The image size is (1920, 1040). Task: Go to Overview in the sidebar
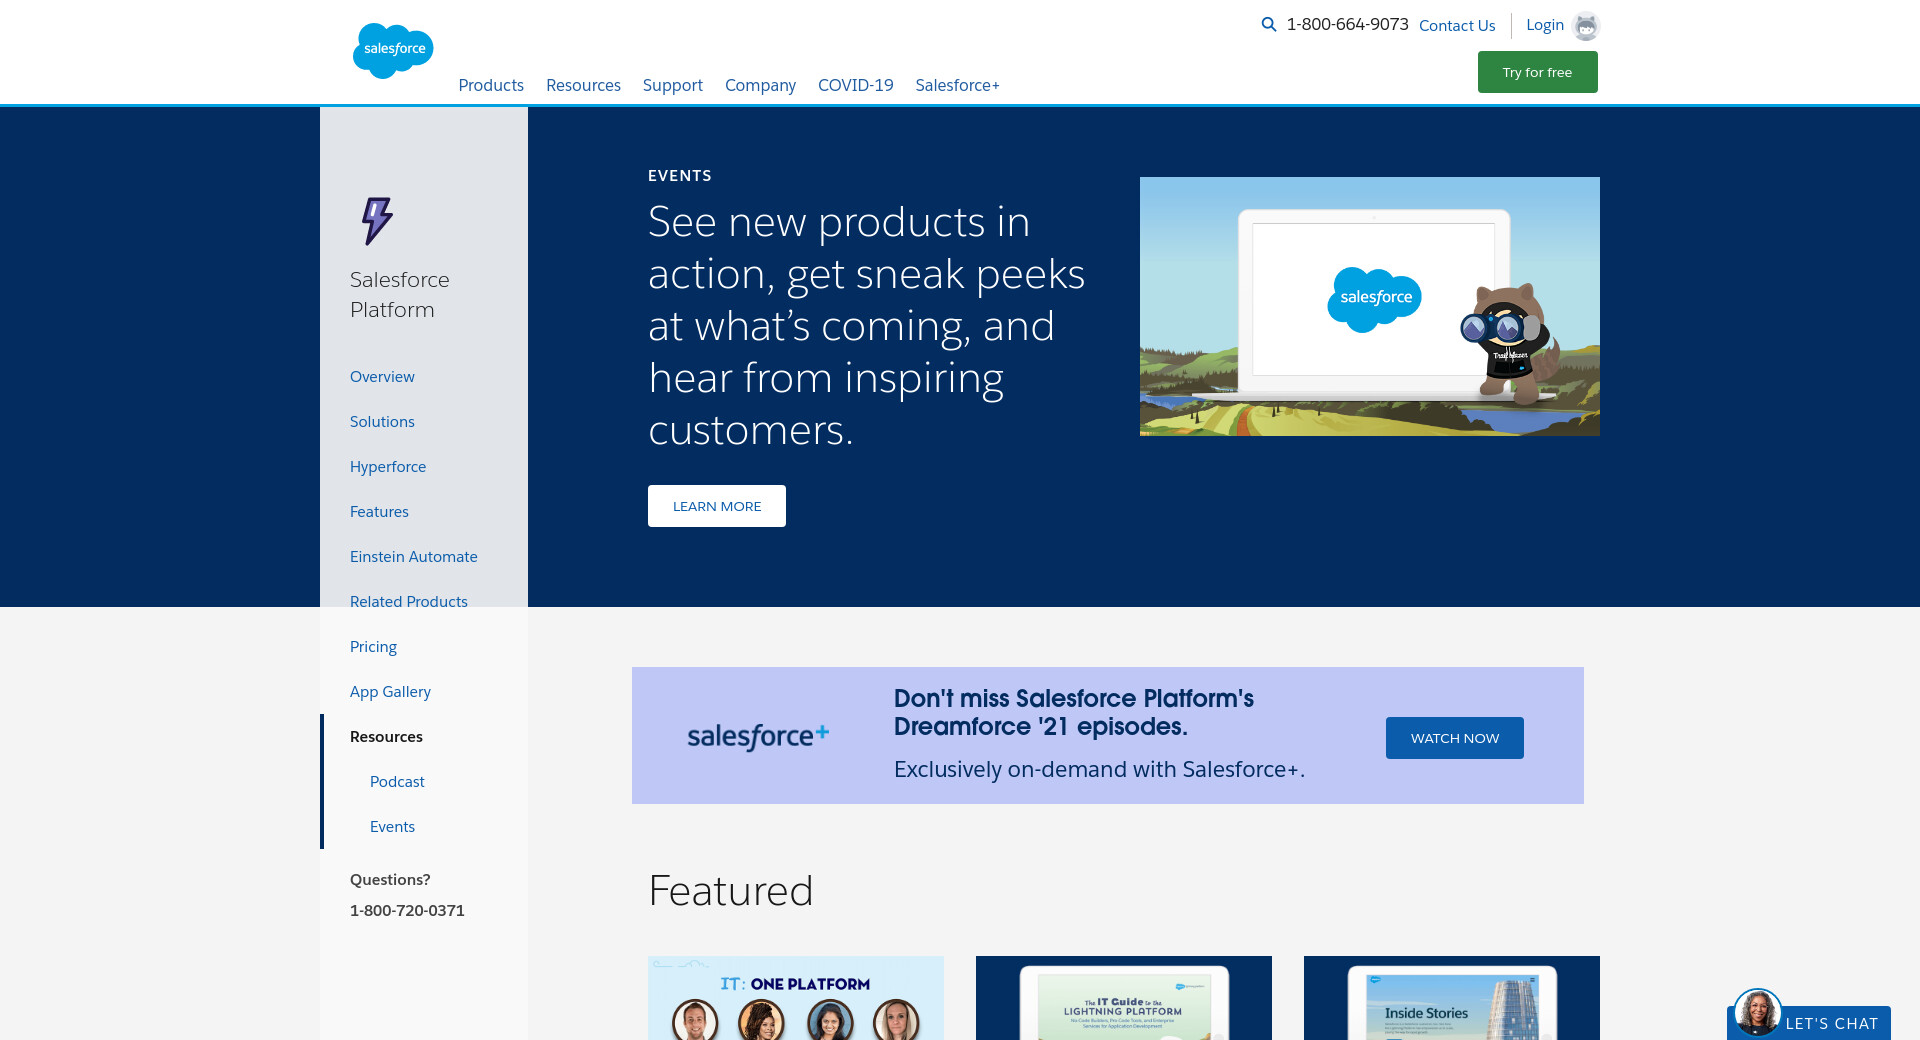[x=382, y=376]
